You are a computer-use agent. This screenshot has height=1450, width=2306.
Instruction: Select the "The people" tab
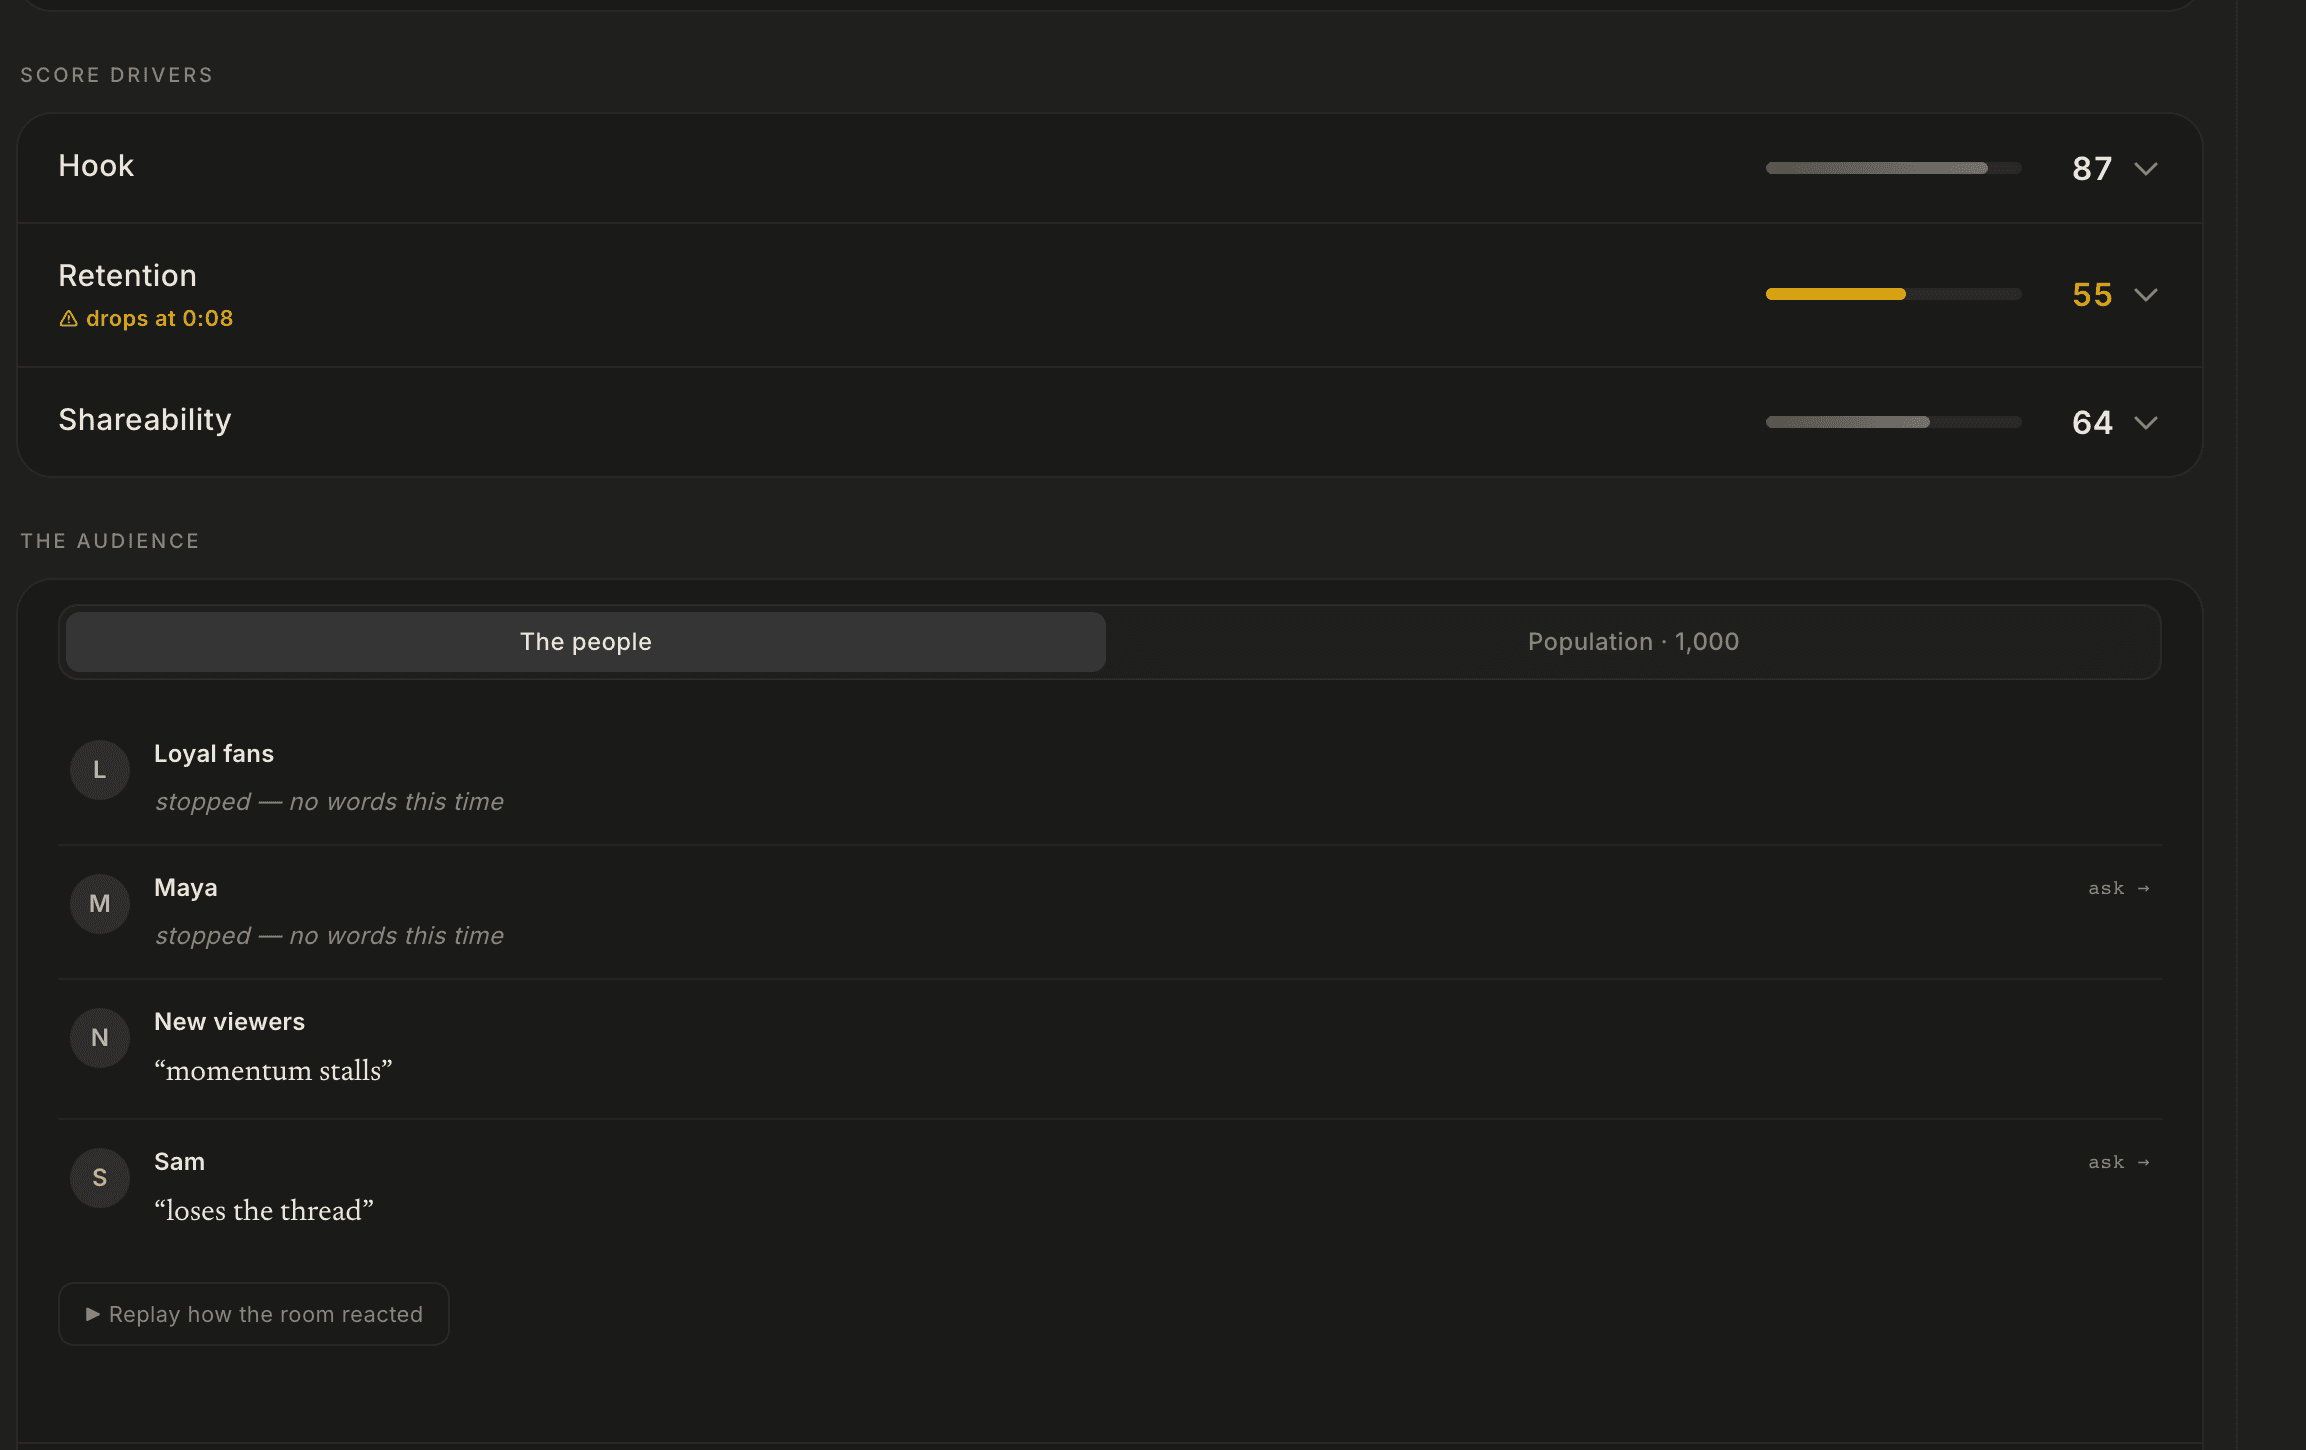(586, 642)
